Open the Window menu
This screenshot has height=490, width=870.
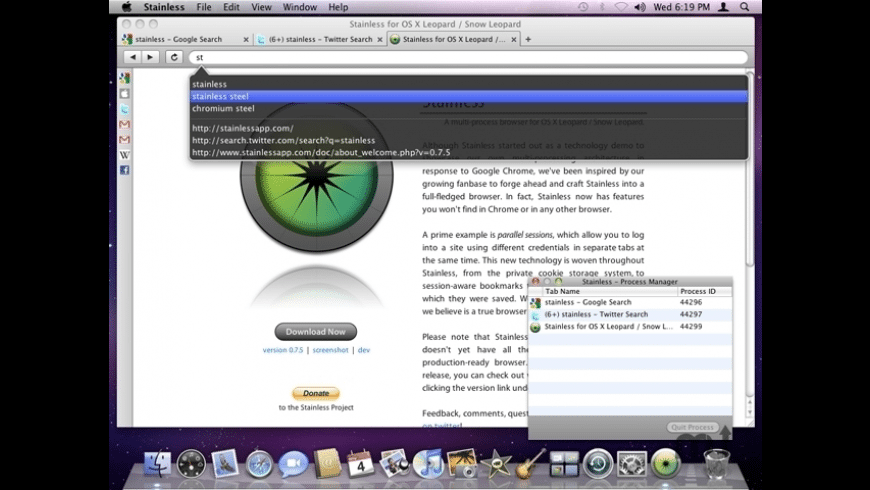pos(300,7)
